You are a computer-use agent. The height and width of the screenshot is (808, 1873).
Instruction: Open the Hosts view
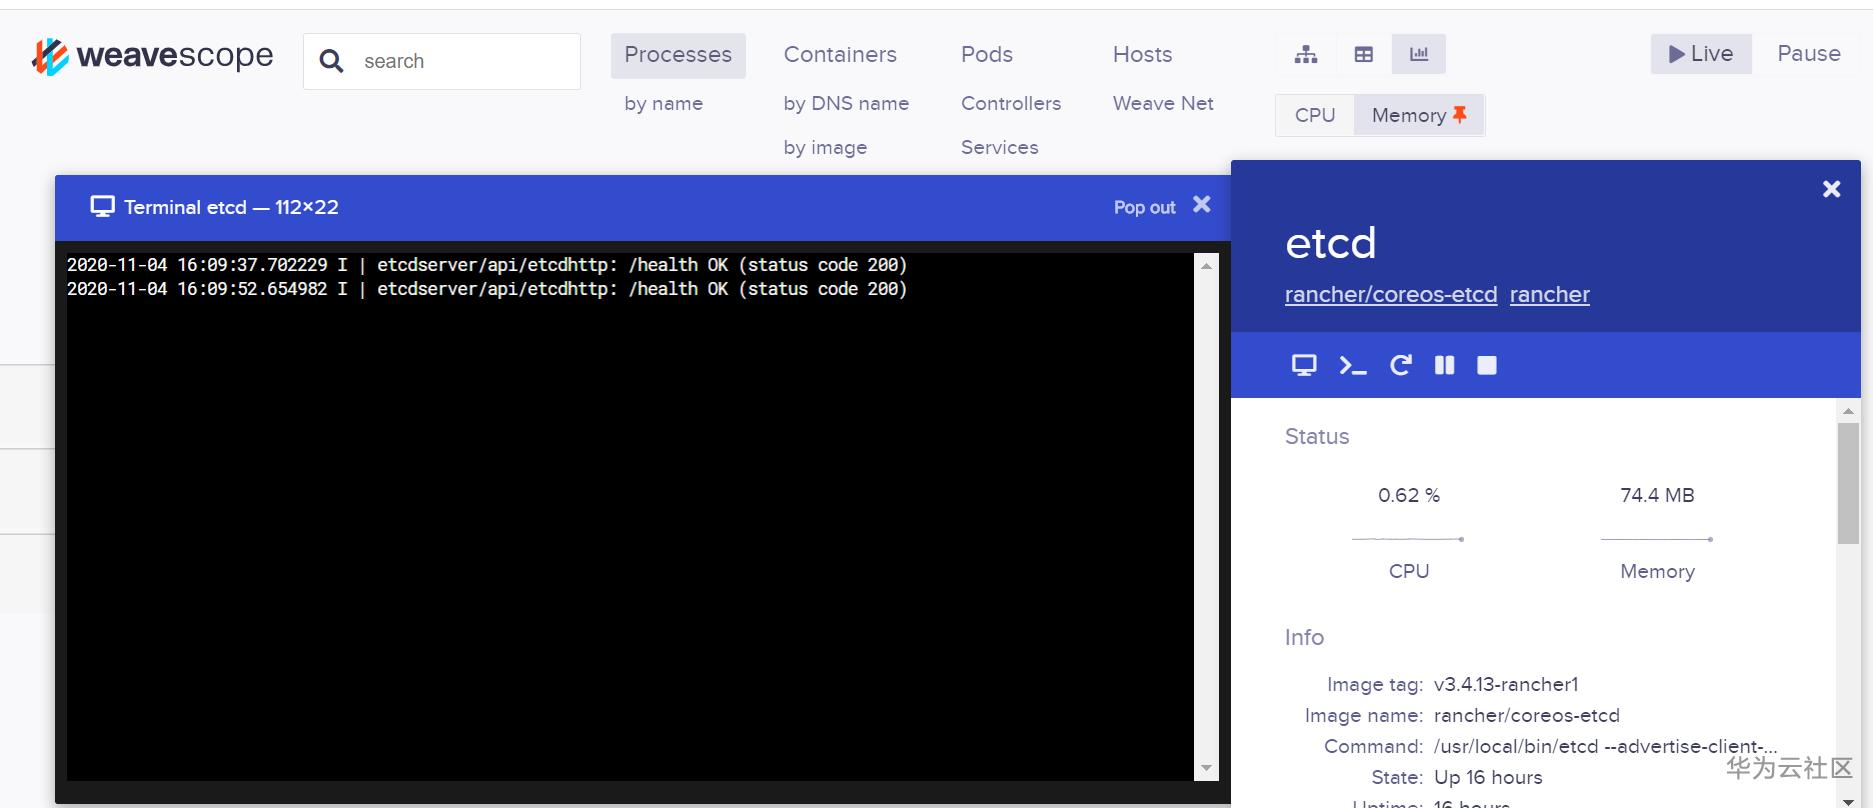click(x=1142, y=55)
